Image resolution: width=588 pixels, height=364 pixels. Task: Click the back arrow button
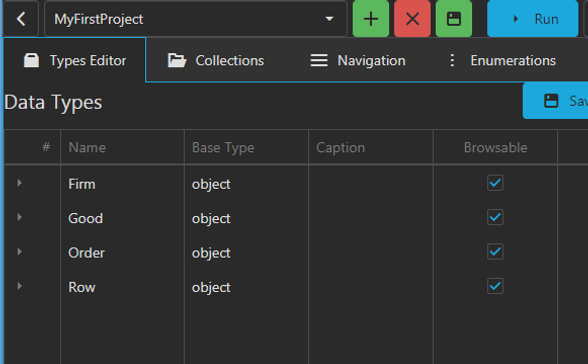pos(21,19)
